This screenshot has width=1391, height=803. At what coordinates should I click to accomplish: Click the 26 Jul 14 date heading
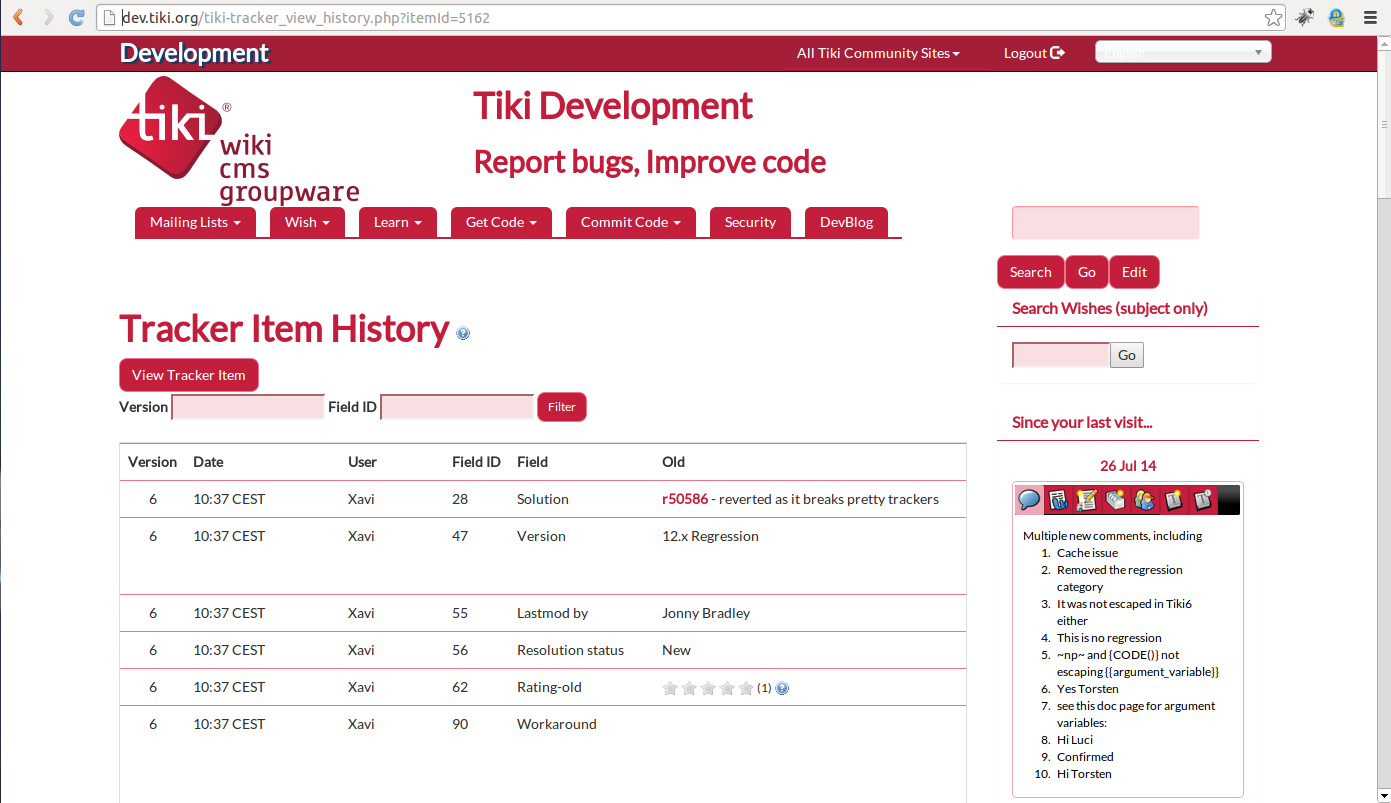pos(1128,466)
